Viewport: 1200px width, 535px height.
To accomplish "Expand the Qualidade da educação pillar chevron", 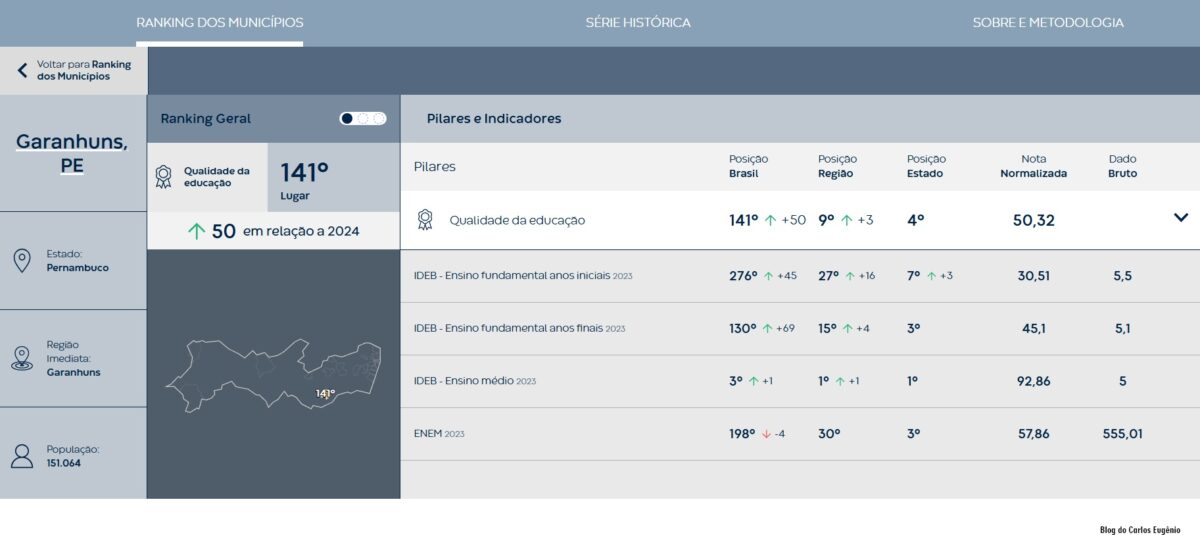I will point(1181,218).
